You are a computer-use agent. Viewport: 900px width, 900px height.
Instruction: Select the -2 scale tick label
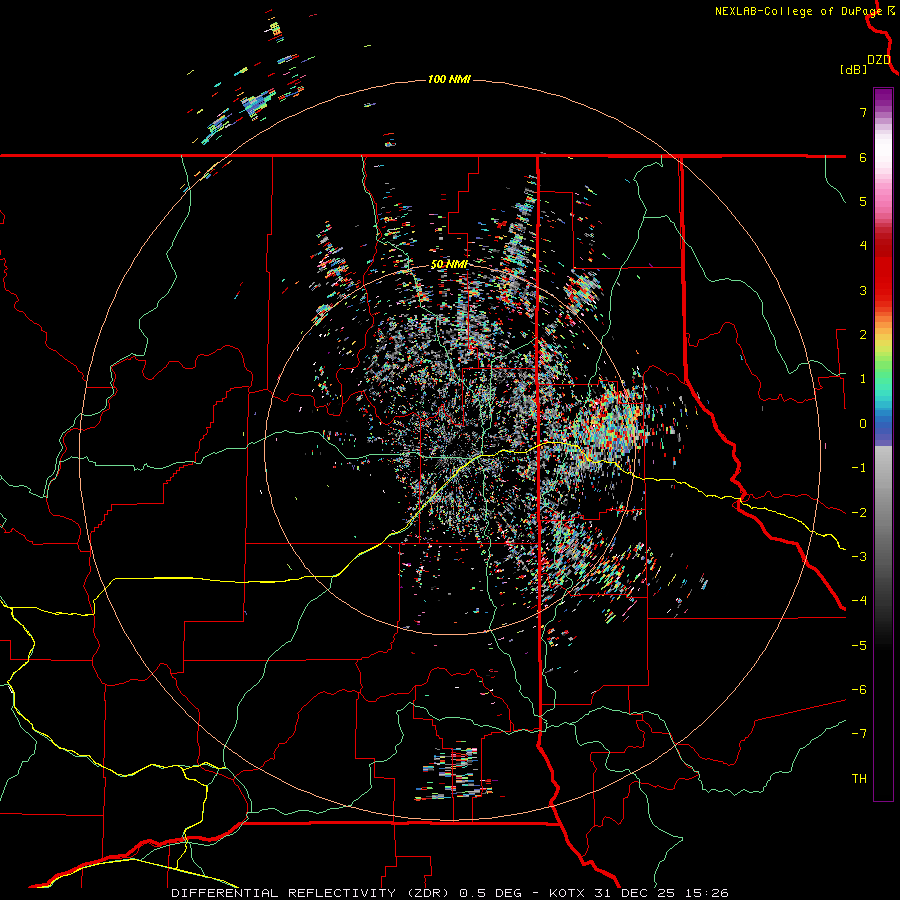(859, 513)
